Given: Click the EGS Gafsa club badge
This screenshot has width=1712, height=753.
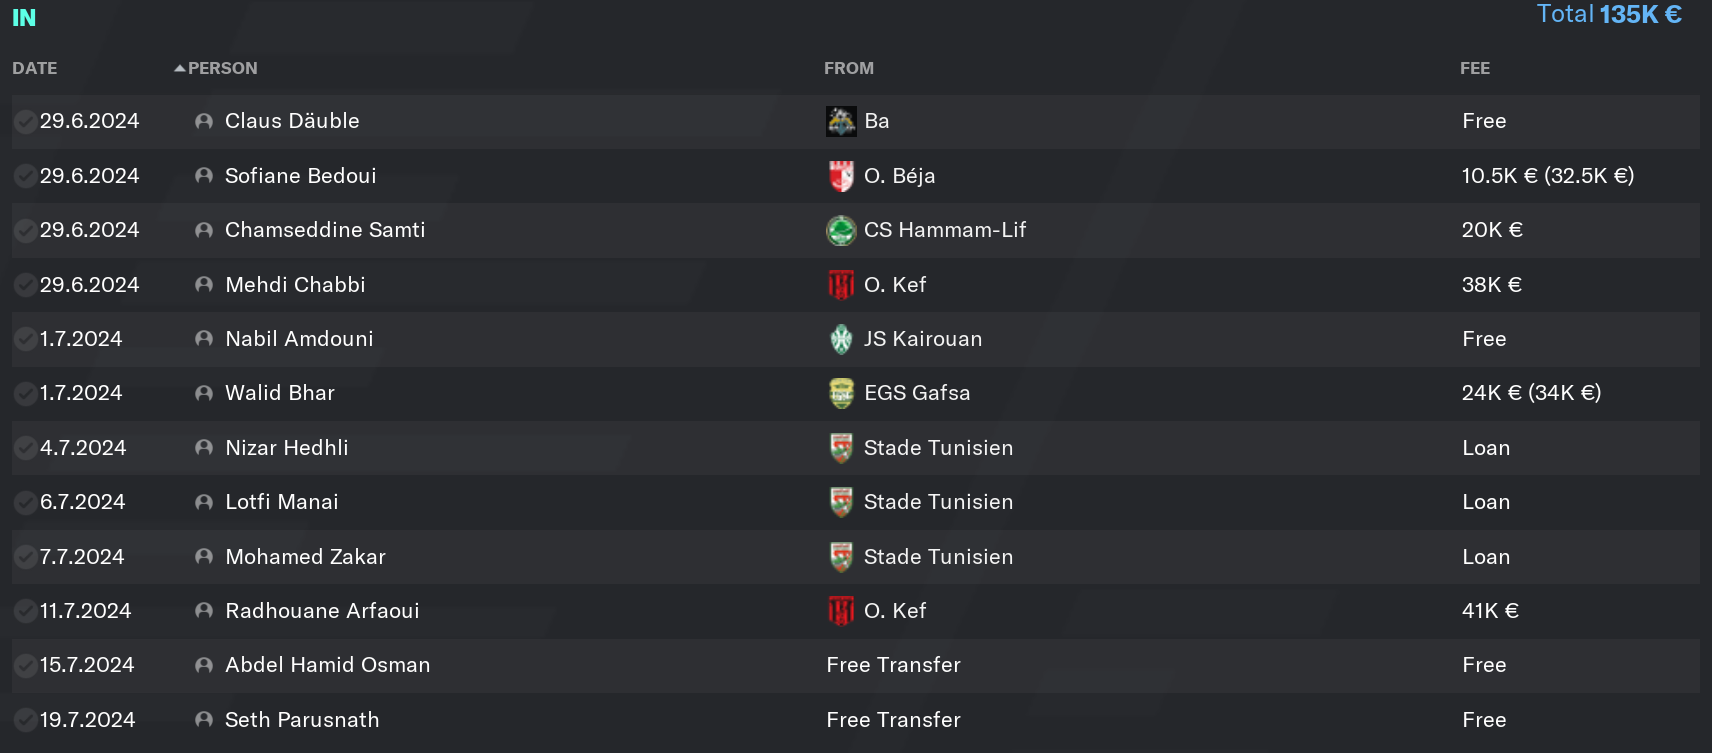Looking at the screenshot, I should click(x=841, y=393).
